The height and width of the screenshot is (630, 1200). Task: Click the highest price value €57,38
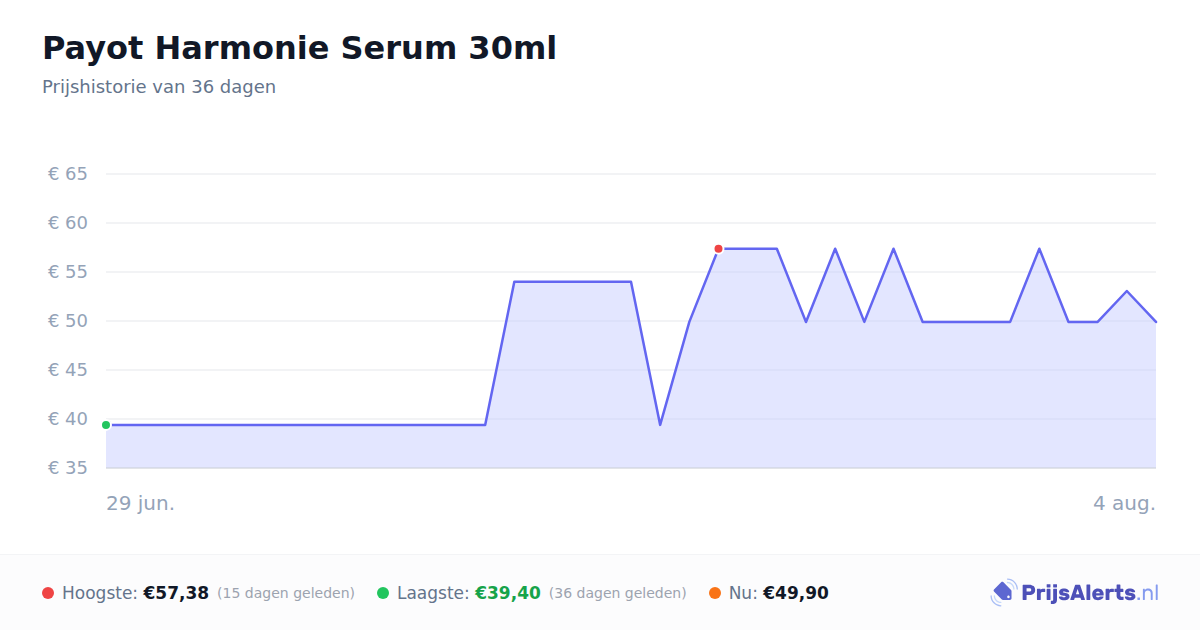[x=176, y=593]
